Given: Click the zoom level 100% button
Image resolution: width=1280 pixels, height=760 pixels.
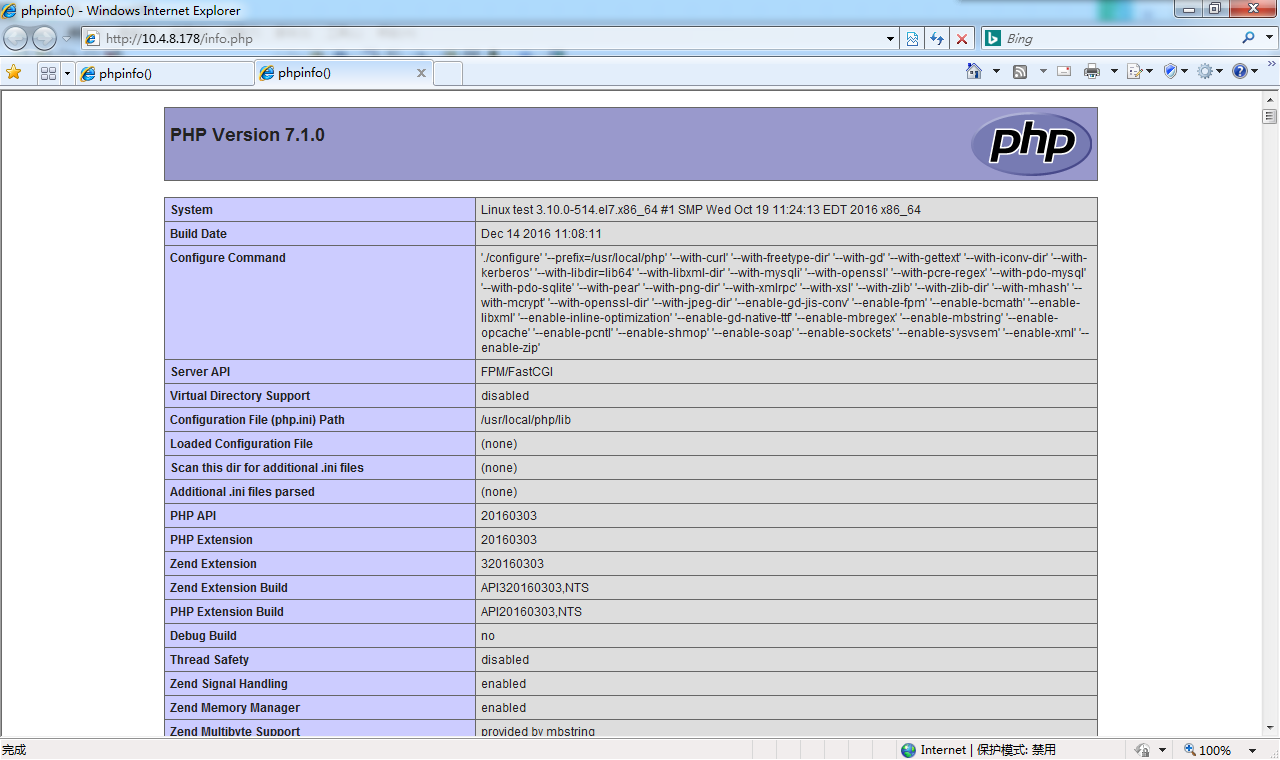Looking at the screenshot, I should pyautogui.click(x=1208, y=750).
